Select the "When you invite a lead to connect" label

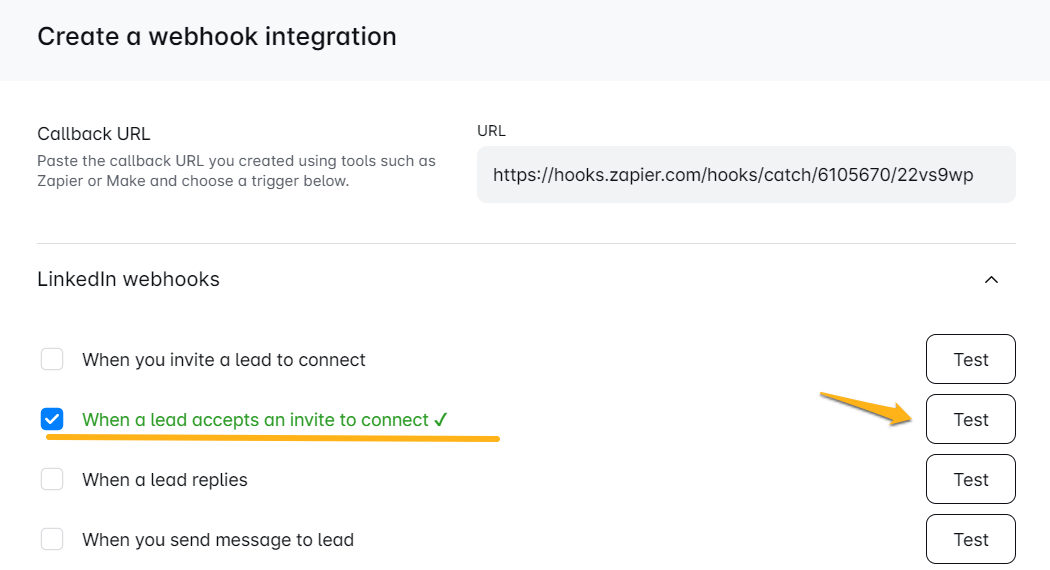point(224,360)
